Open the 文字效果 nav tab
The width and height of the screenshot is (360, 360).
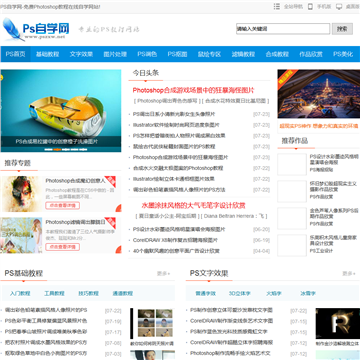[x=81, y=54]
